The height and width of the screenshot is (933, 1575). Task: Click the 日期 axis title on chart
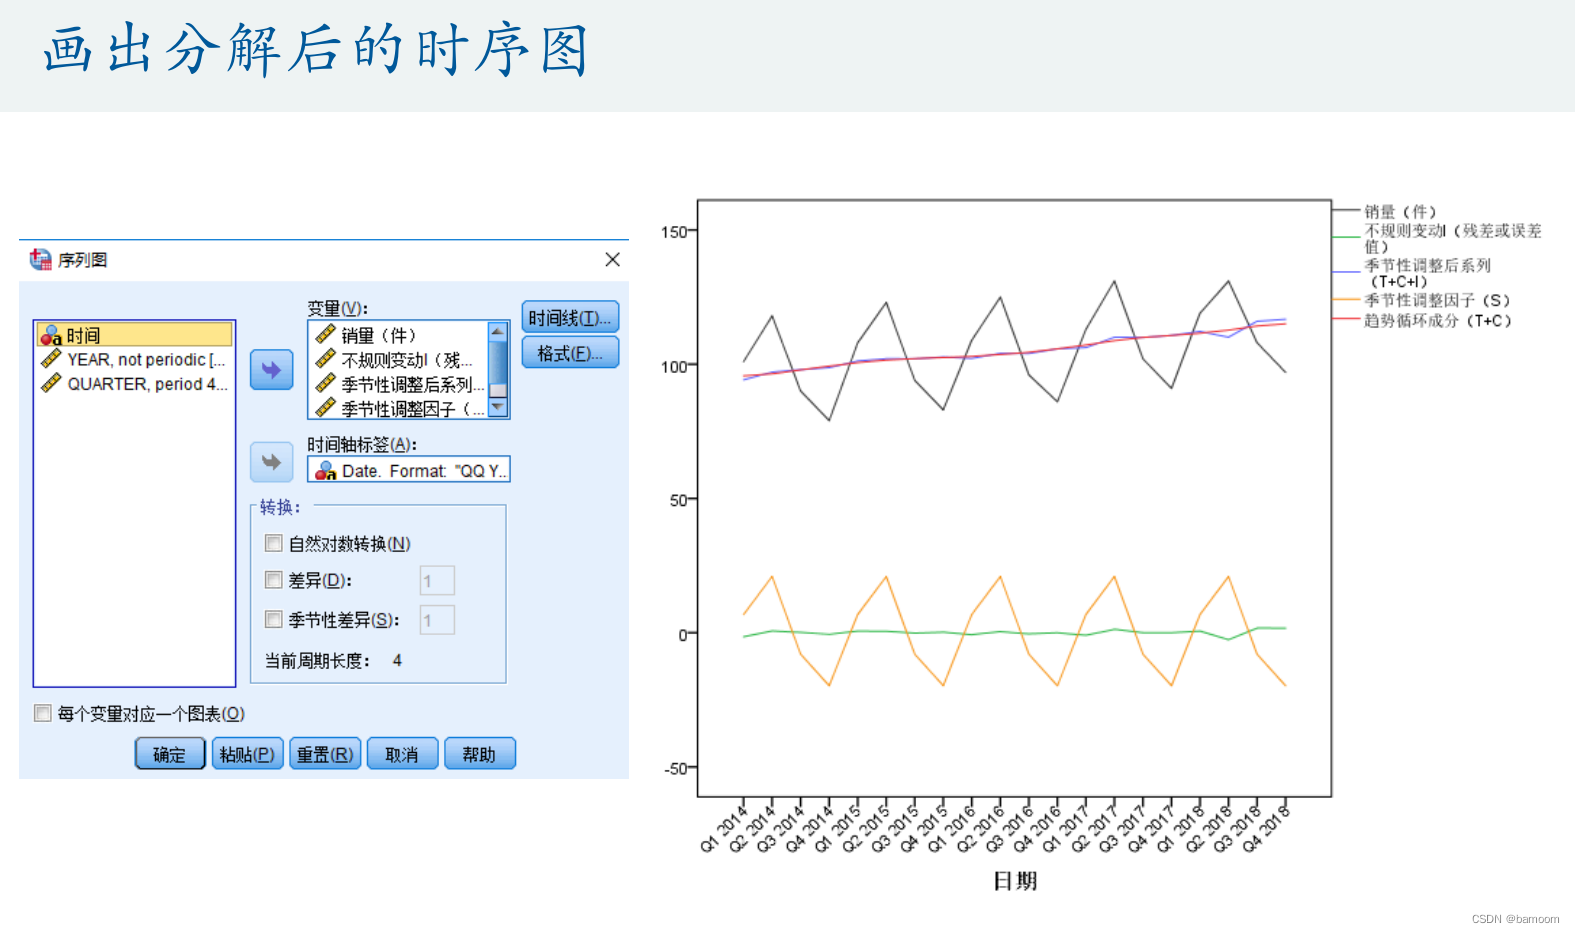pyautogui.click(x=1015, y=881)
